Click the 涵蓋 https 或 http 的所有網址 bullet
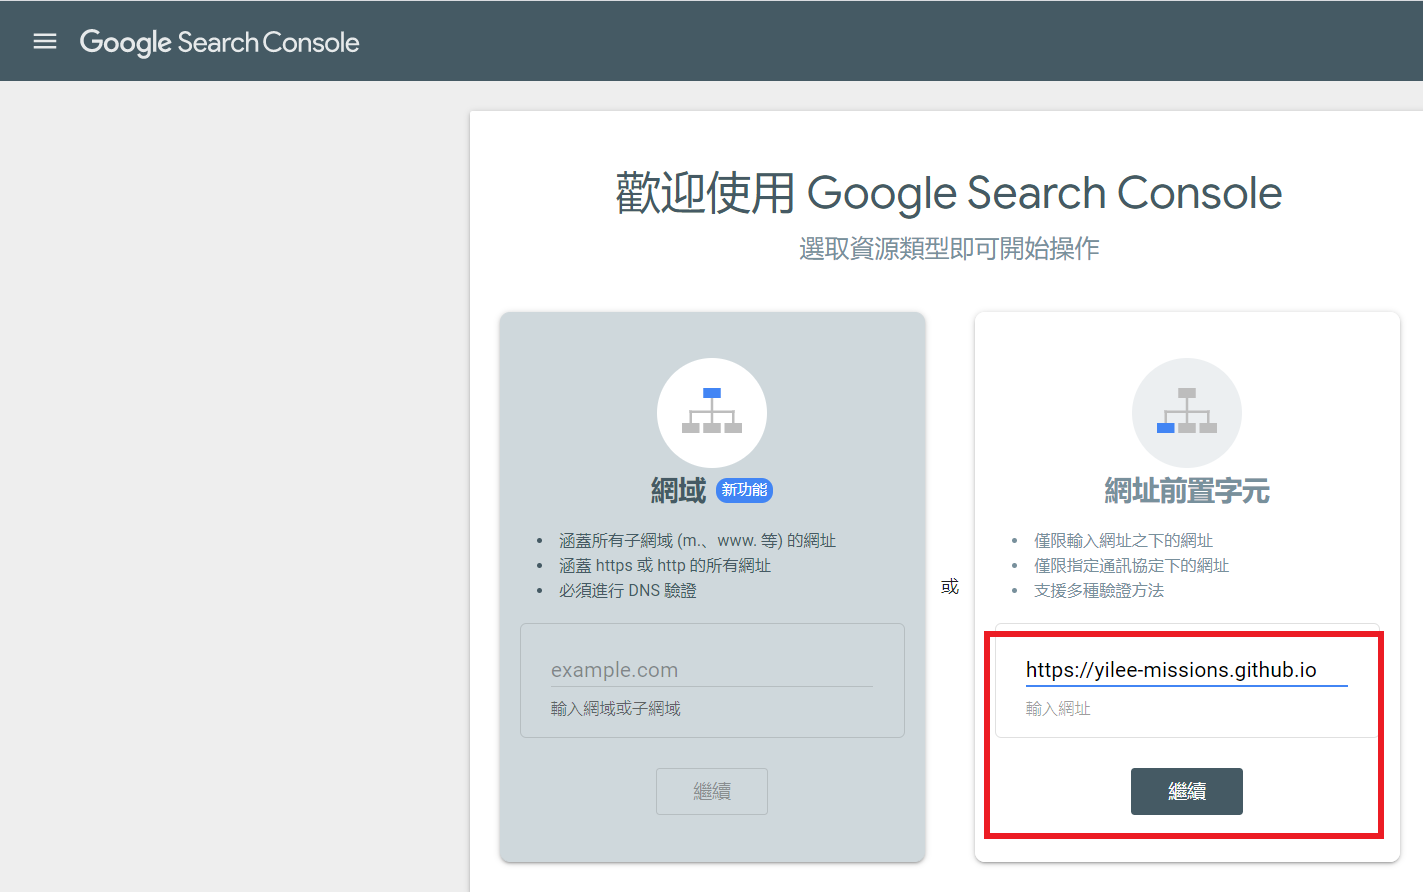 point(664,566)
